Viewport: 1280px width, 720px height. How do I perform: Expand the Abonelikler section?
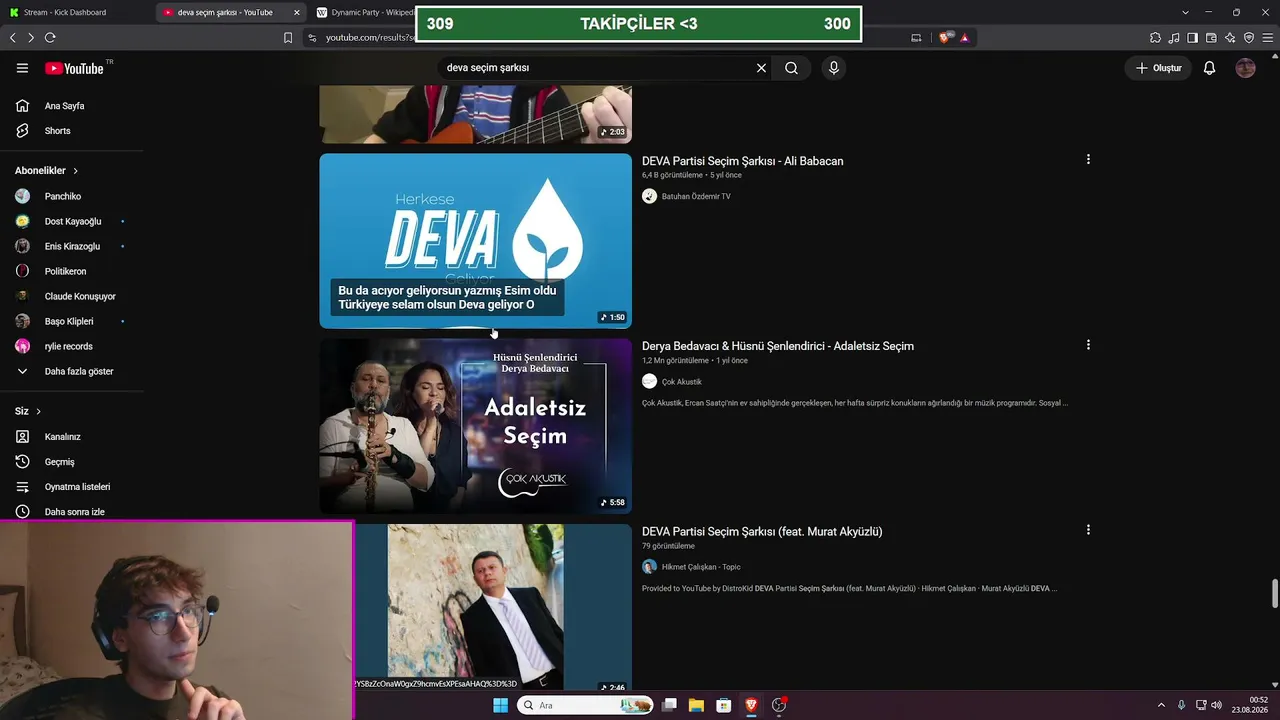click(45, 171)
